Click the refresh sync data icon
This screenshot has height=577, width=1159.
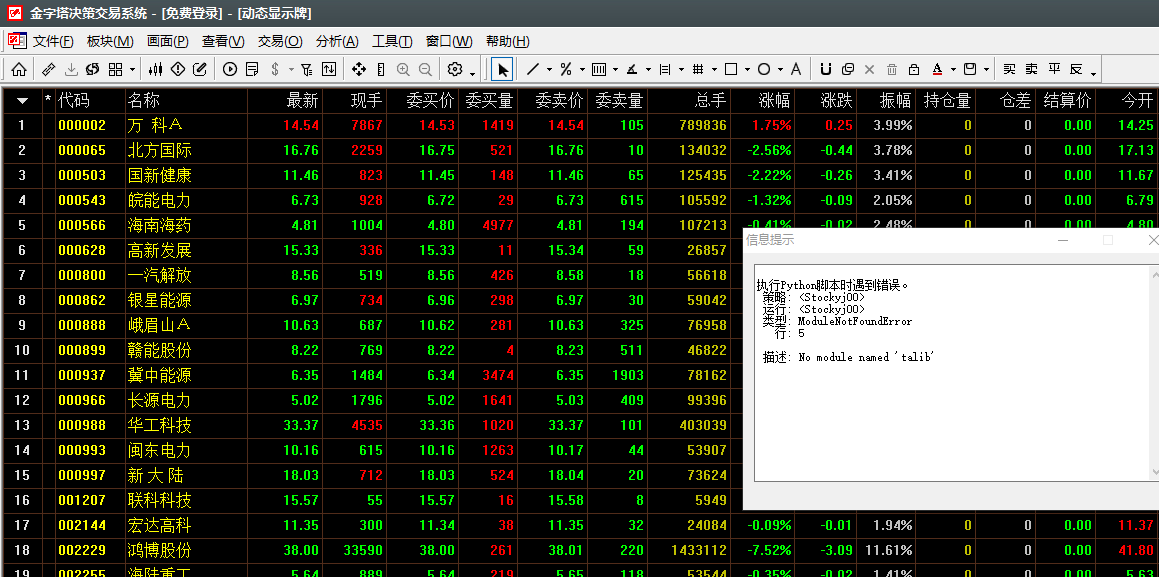click(92, 69)
